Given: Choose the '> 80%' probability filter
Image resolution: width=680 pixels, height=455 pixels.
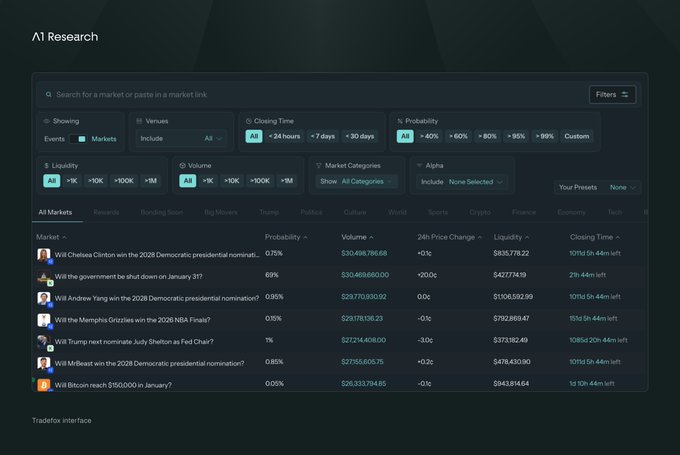Looking at the screenshot, I should 487,136.
